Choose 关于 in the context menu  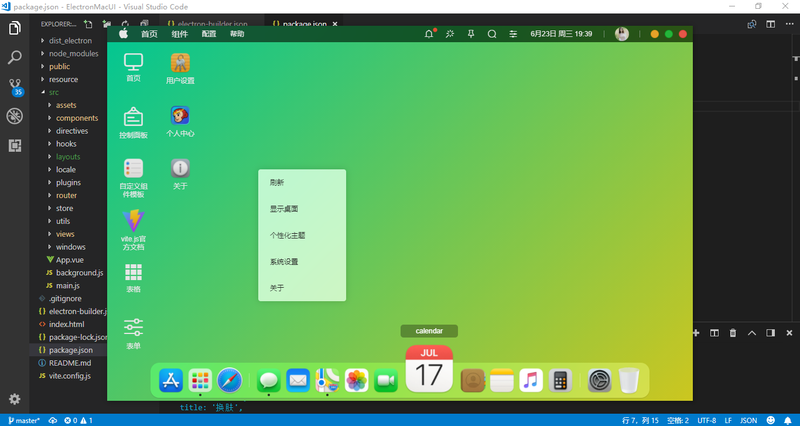coord(302,288)
